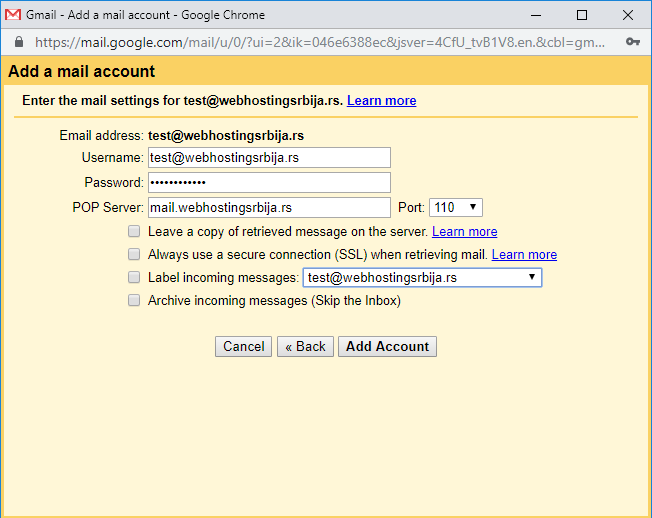Focus the Password input field
Image resolution: width=652 pixels, height=518 pixels.
(269, 183)
